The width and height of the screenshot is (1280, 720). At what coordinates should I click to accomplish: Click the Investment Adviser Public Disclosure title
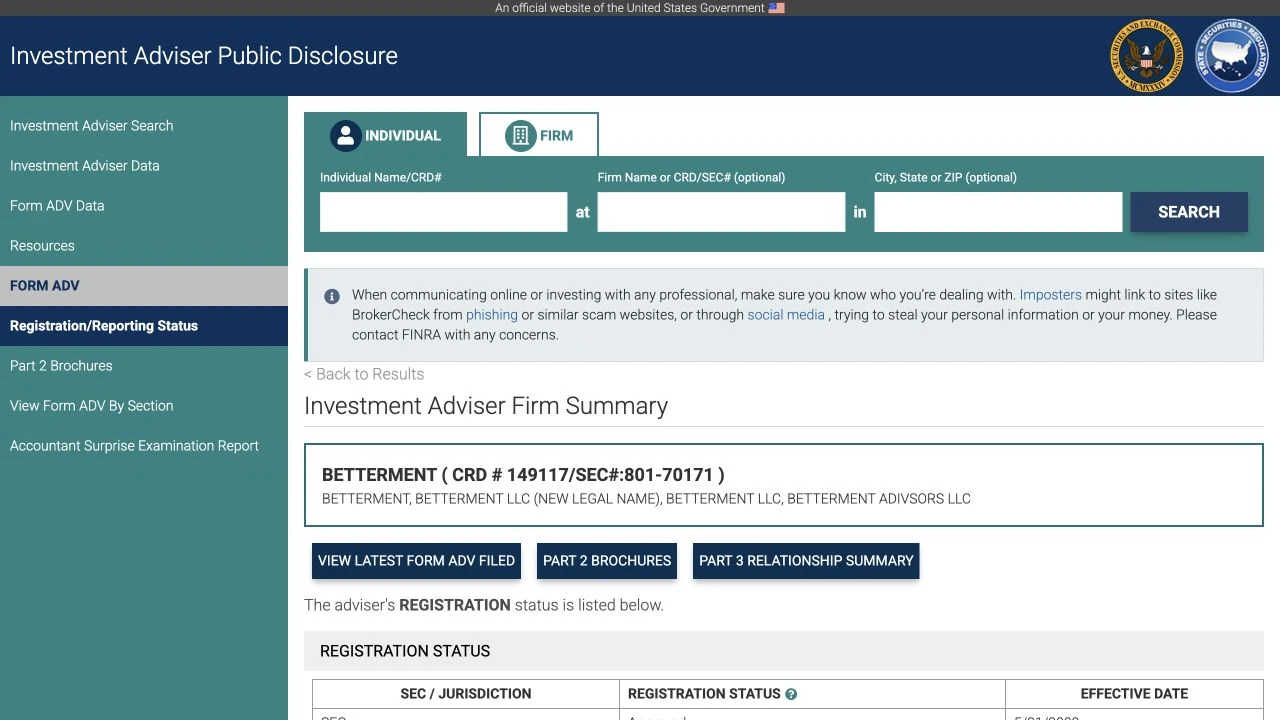point(204,56)
